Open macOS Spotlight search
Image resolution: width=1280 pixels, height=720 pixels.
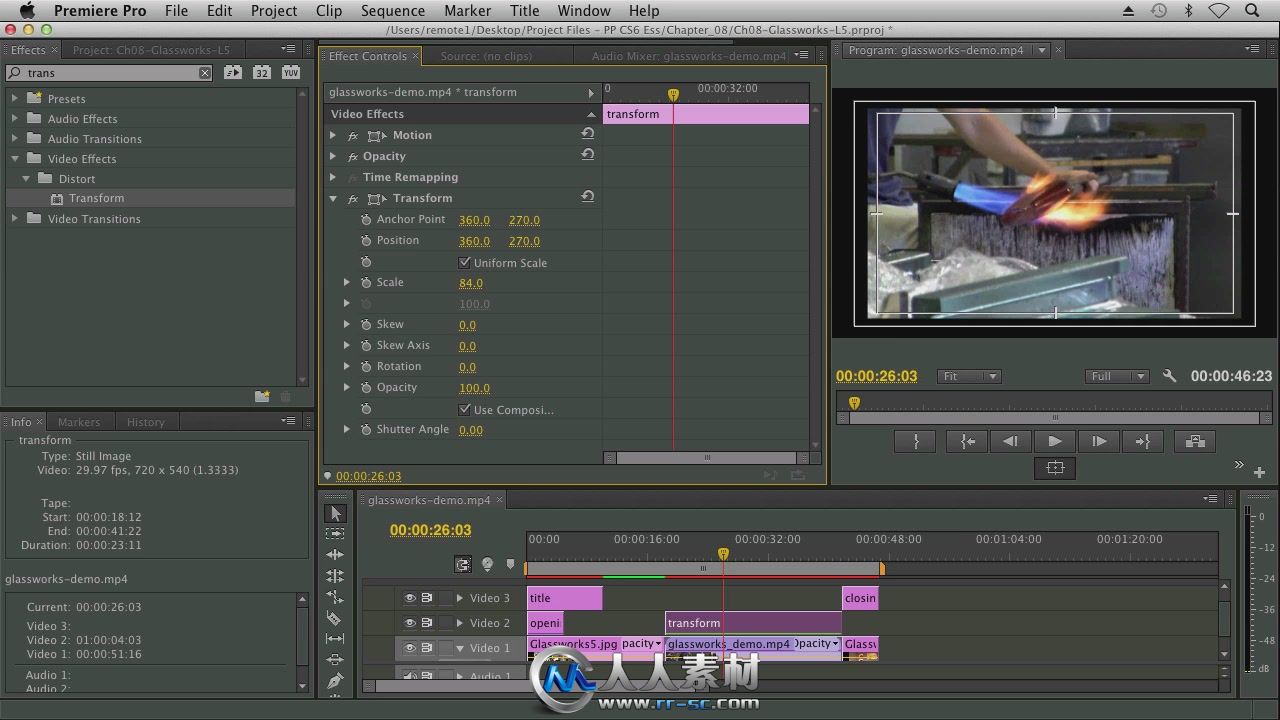coord(1252,10)
